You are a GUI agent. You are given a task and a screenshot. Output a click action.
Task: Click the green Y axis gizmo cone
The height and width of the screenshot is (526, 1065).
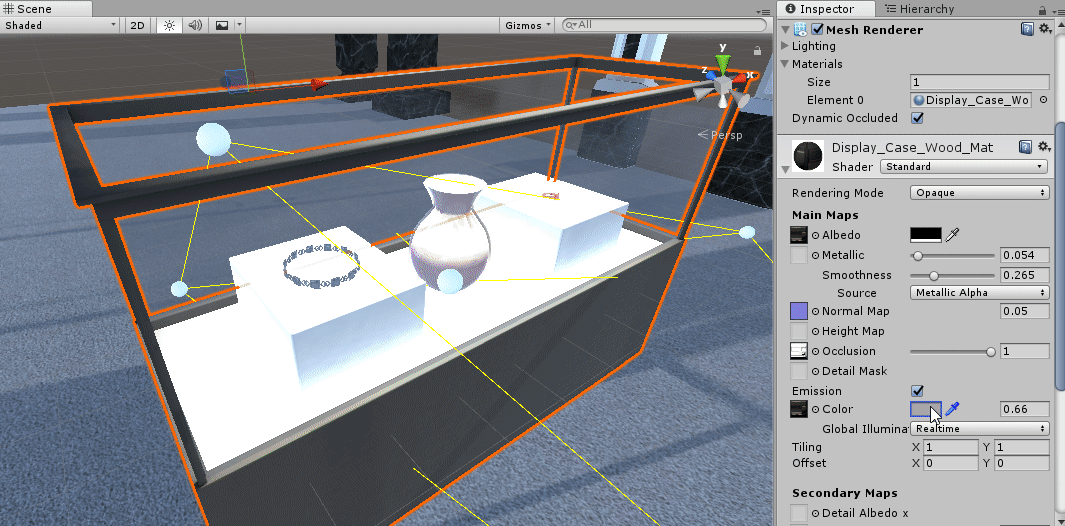pos(723,65)
